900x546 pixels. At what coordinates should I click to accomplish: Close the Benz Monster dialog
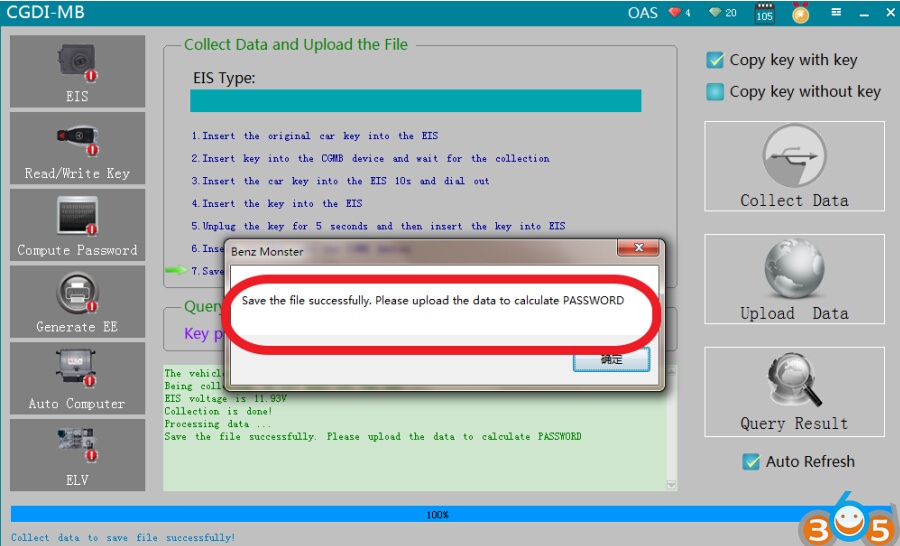coord(638,248)
